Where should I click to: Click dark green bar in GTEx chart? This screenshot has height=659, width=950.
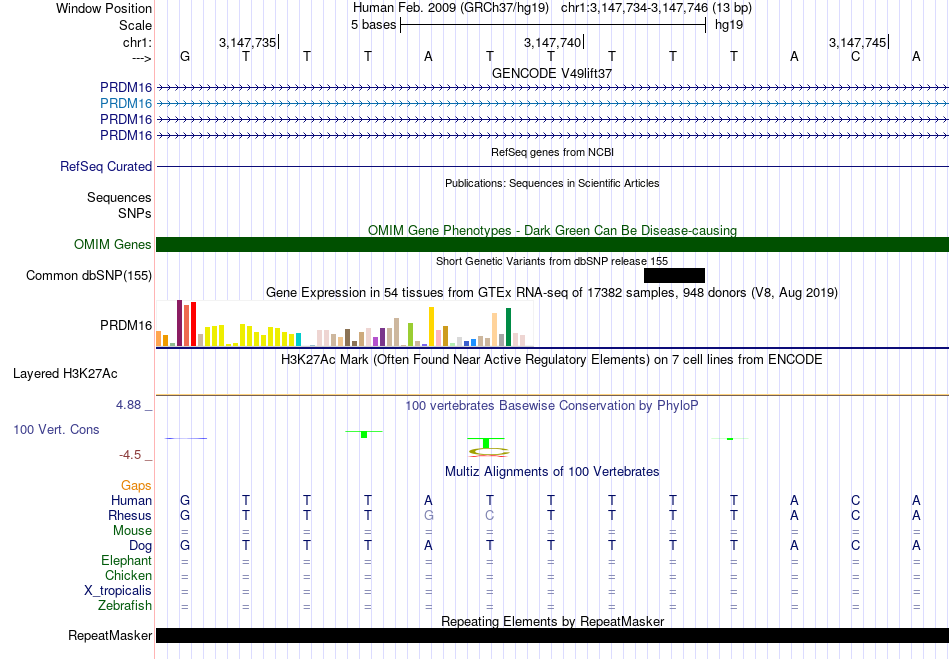(x=508, y=327)
